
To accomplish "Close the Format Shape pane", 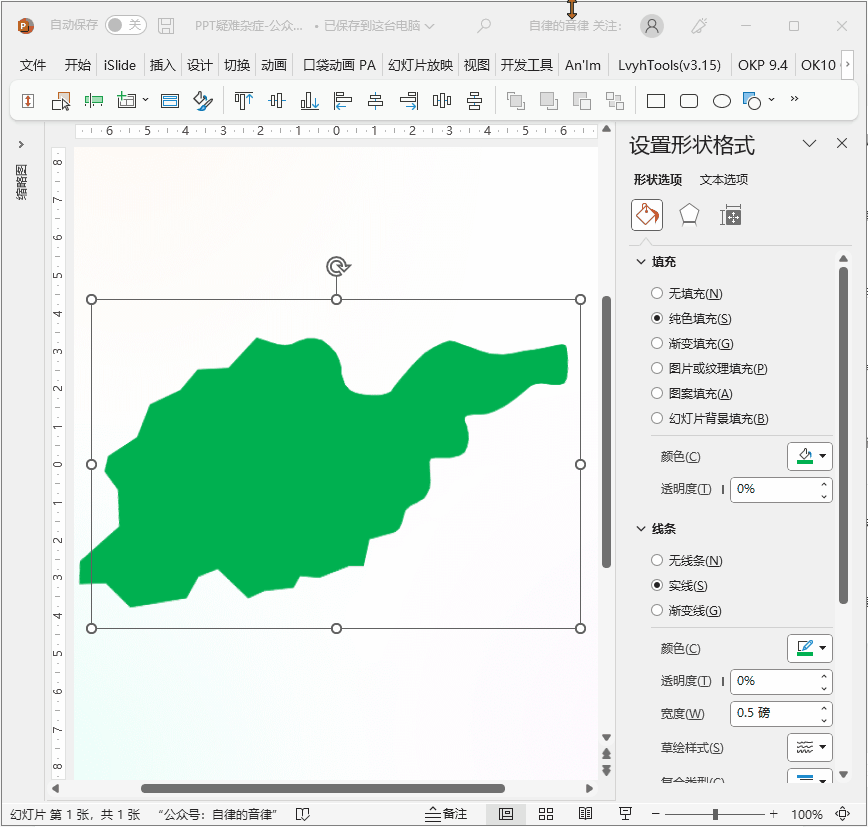I will (x=842, y=143).
